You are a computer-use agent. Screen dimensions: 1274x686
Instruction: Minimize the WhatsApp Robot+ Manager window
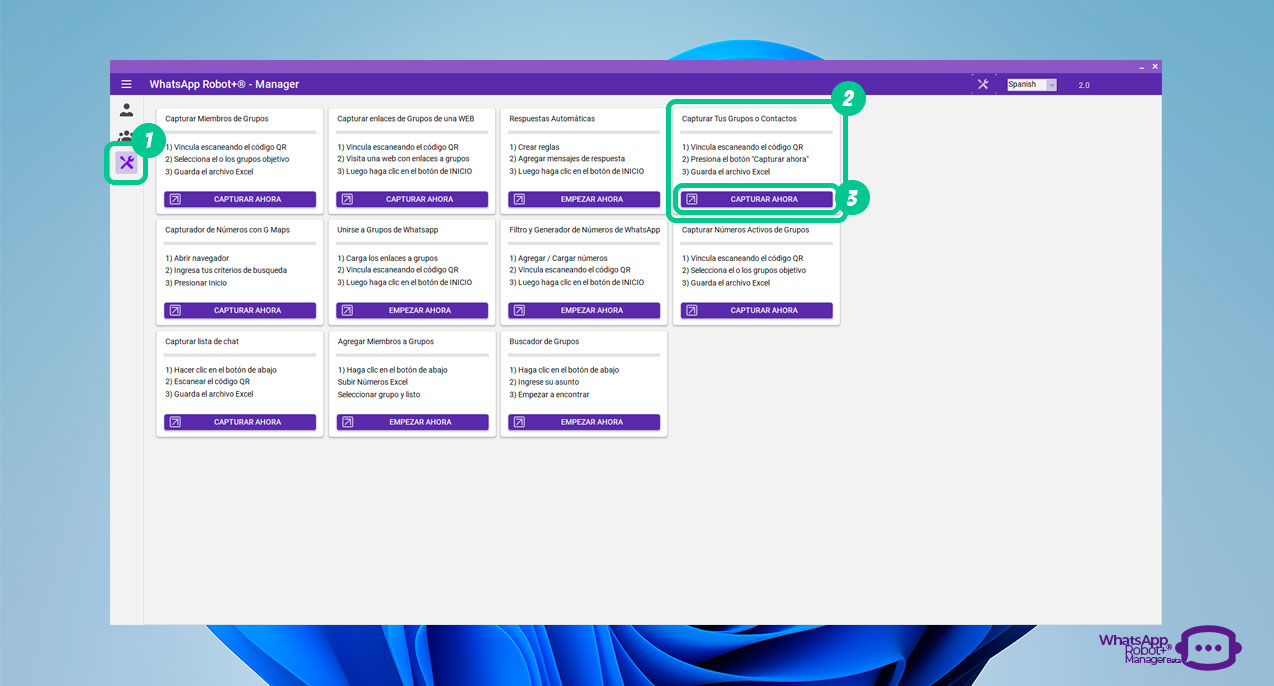click(x=1140, y=66)
